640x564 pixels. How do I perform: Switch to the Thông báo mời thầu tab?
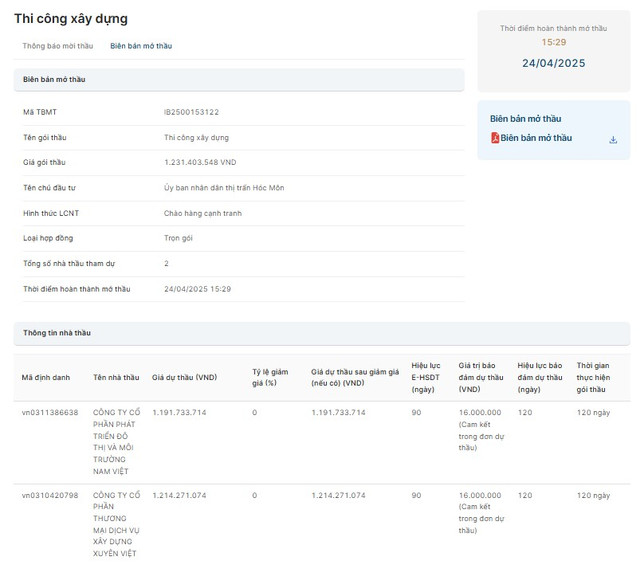click(58, 46)
